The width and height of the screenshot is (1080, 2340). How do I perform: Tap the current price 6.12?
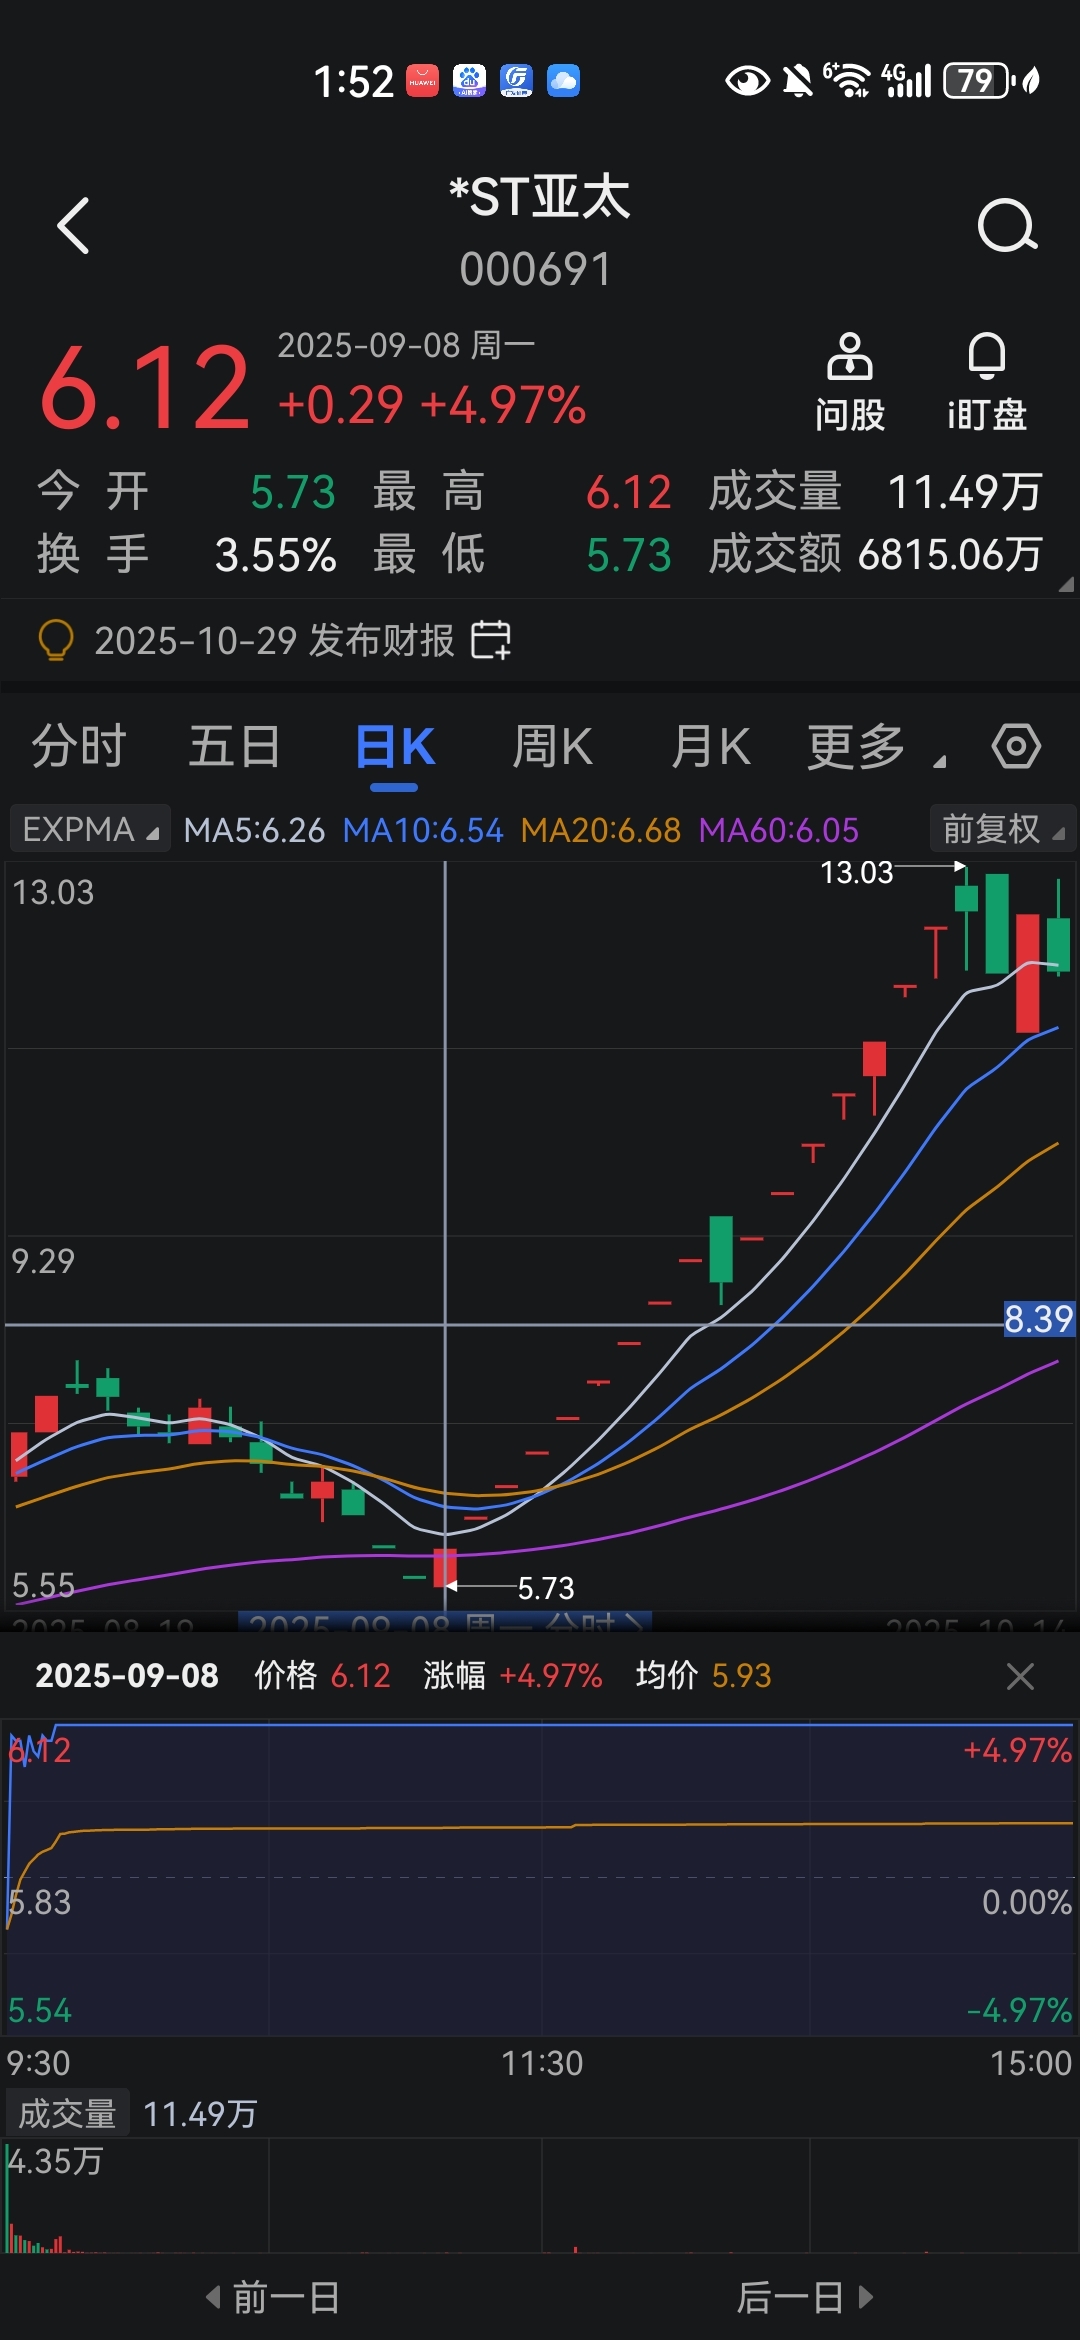click(x=145, y=388)
